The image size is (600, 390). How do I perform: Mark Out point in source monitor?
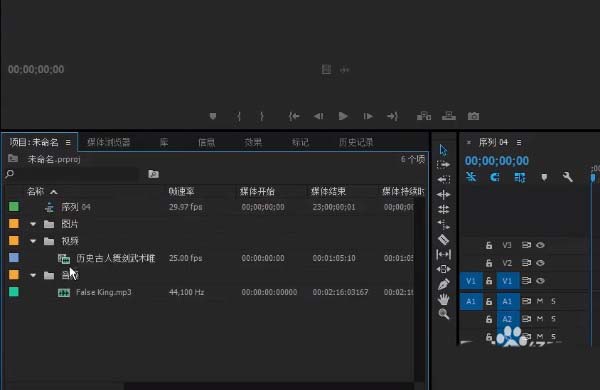262,116
